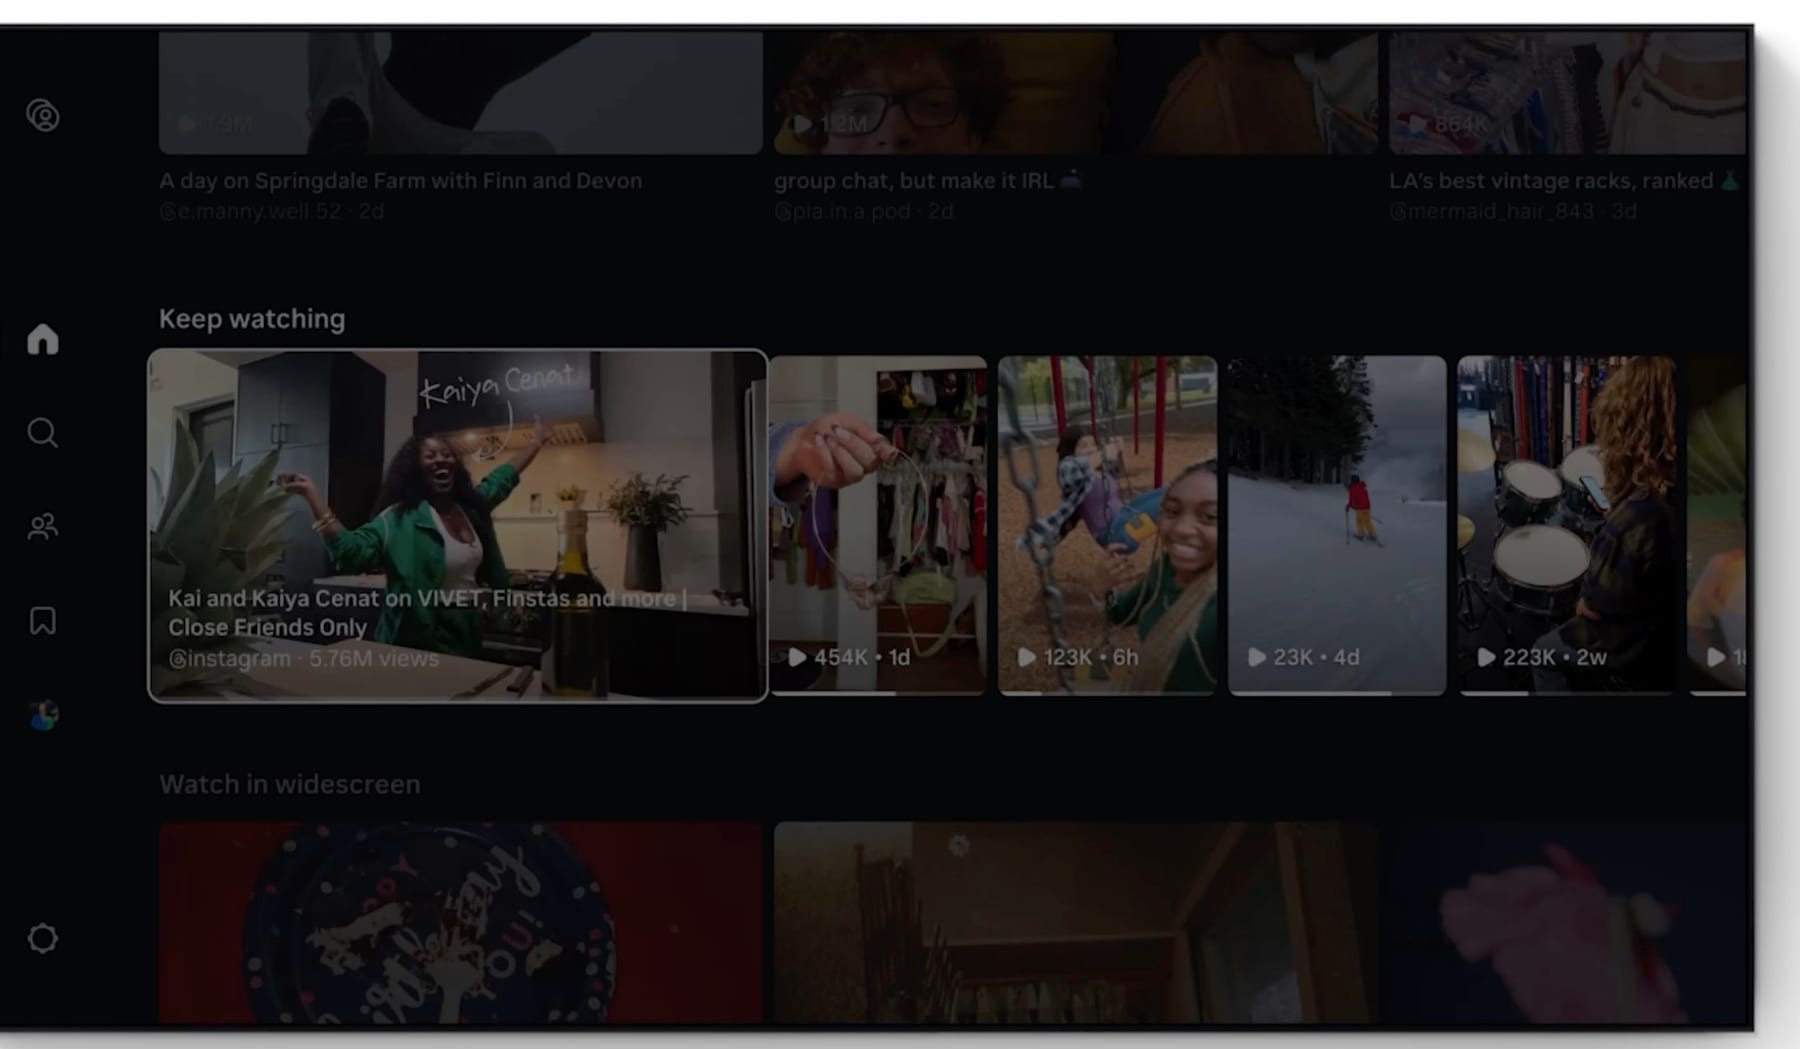Open the profile avatar in the sidebar

click(x=43, y=715)
